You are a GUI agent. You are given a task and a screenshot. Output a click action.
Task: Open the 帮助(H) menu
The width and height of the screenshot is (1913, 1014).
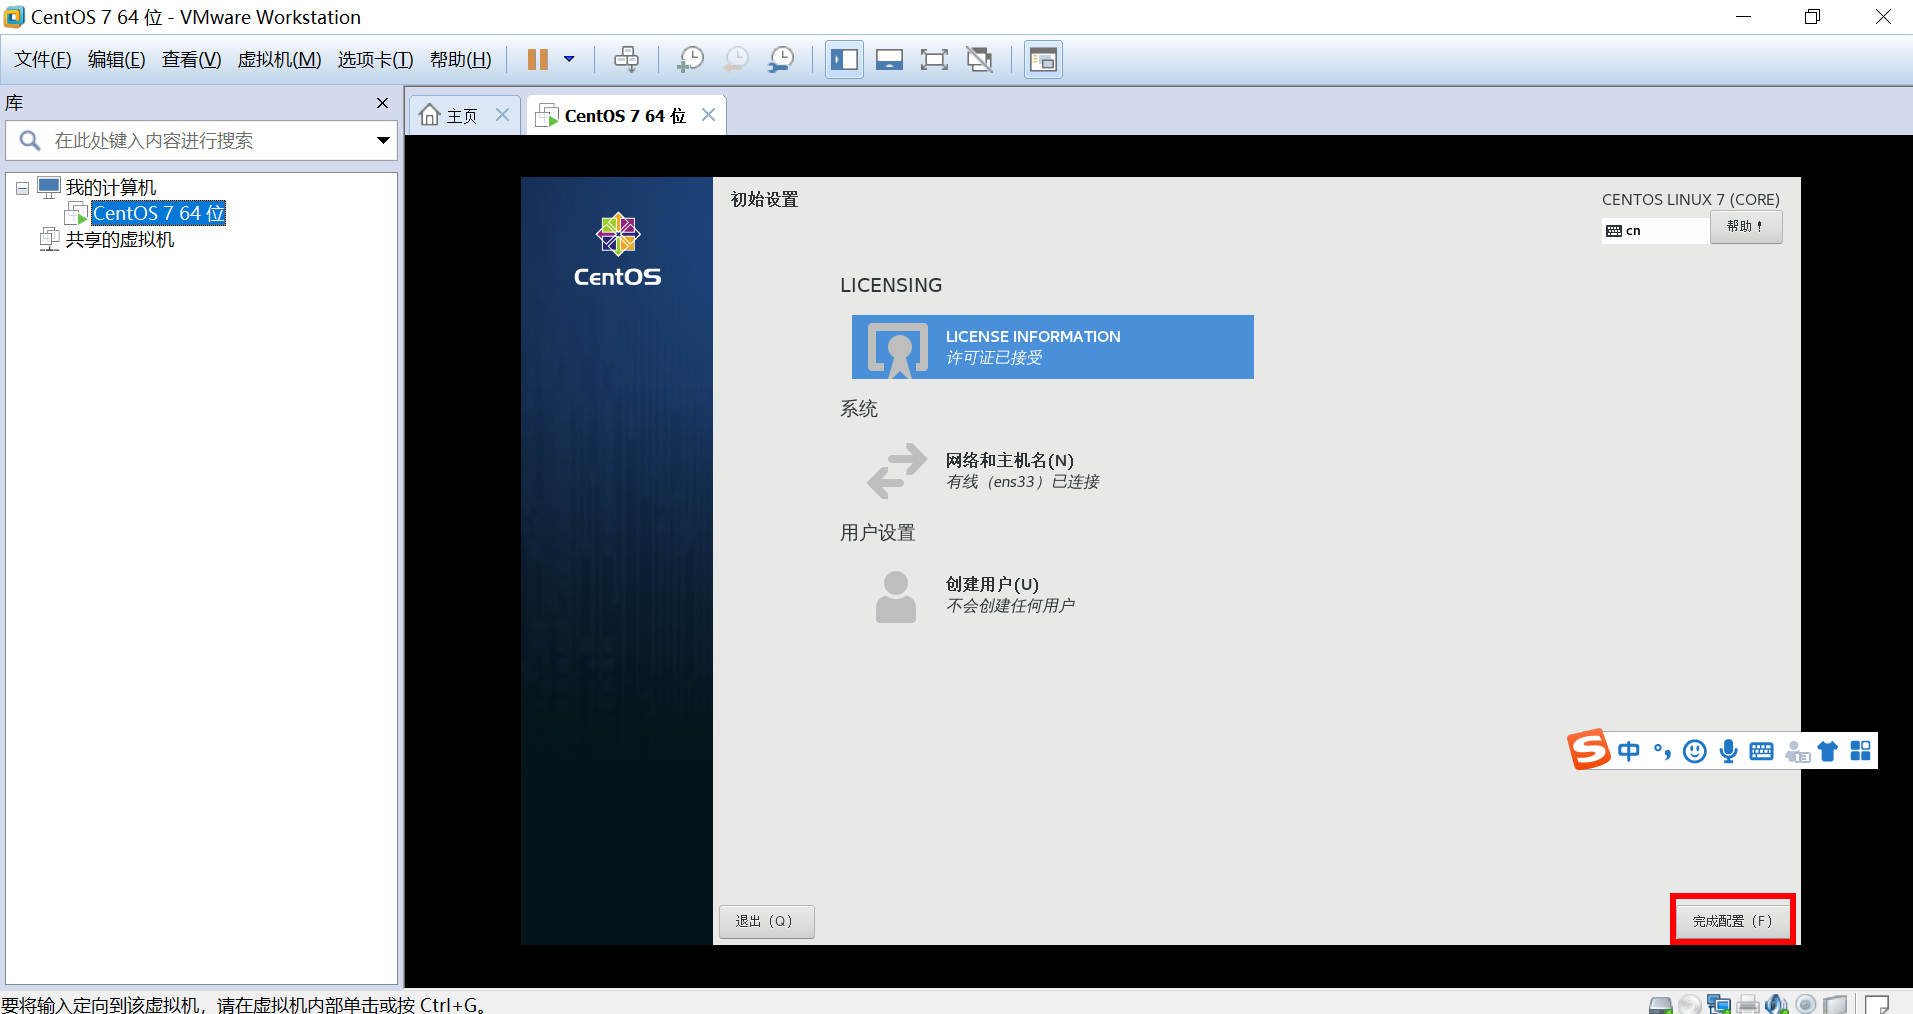(461, 60)
